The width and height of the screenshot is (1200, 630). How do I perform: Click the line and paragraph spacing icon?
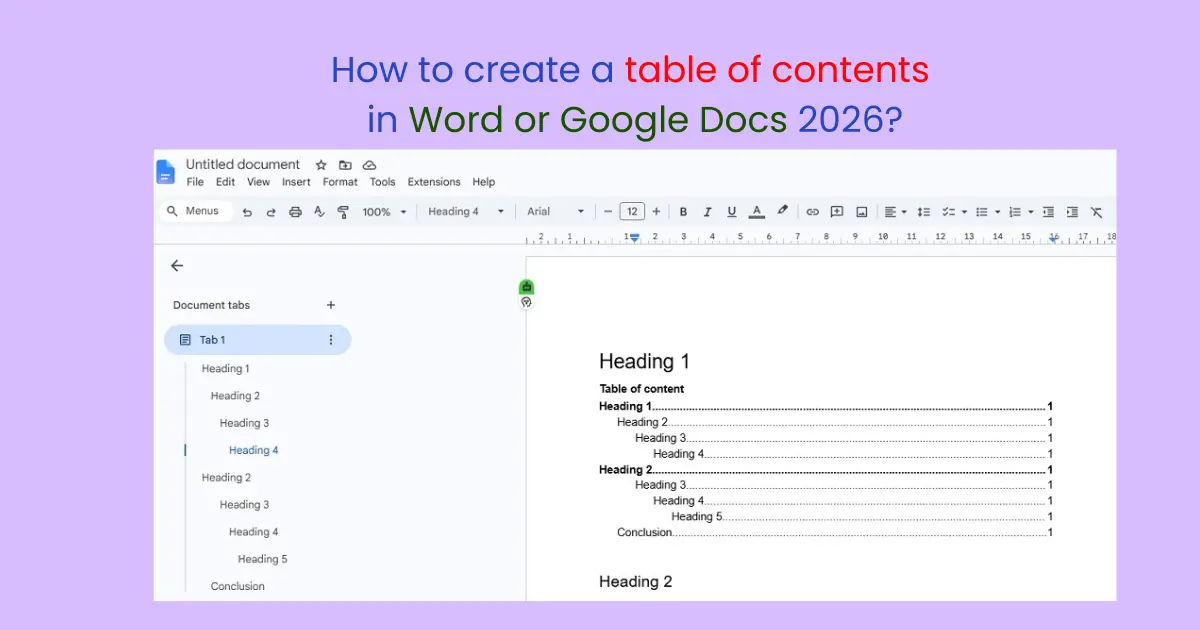click(x=924, y=212)
